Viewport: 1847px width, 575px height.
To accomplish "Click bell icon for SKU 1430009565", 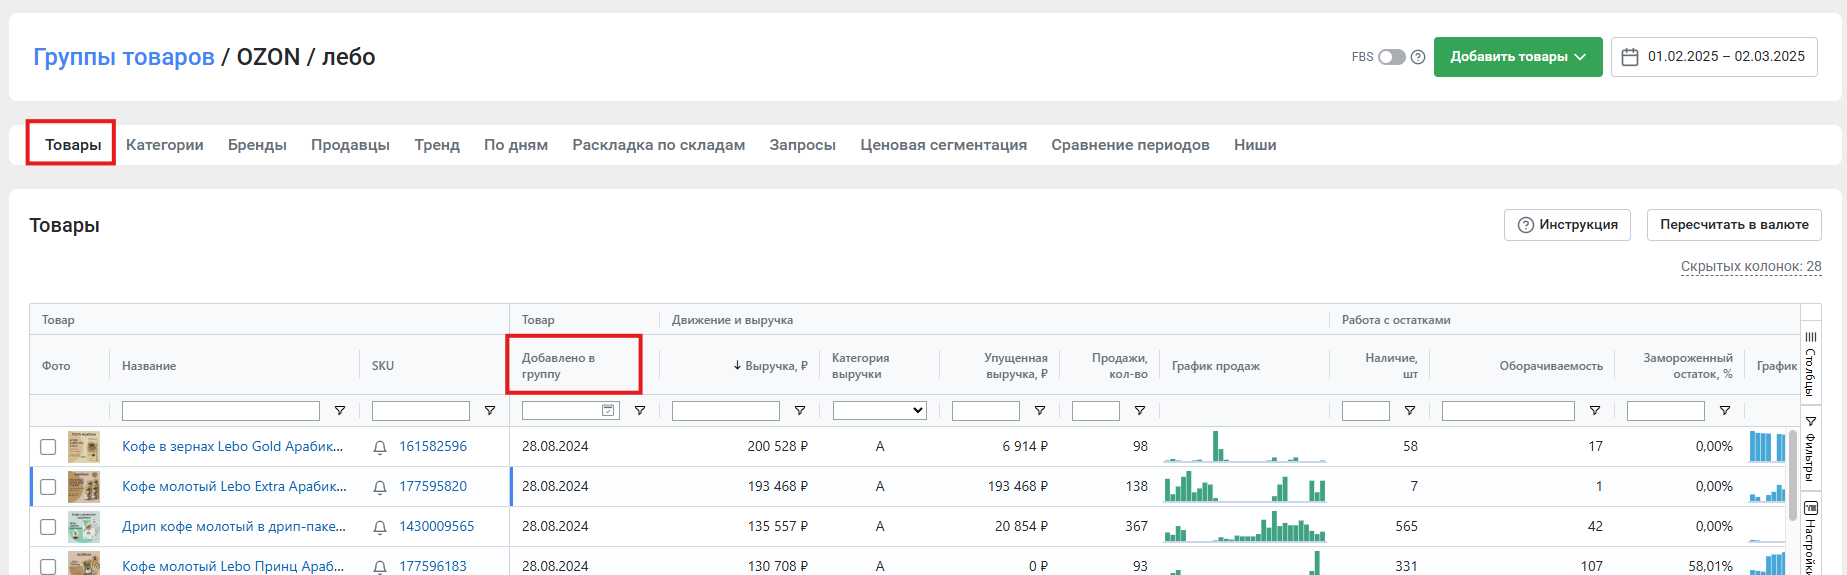I will (380, 527).
